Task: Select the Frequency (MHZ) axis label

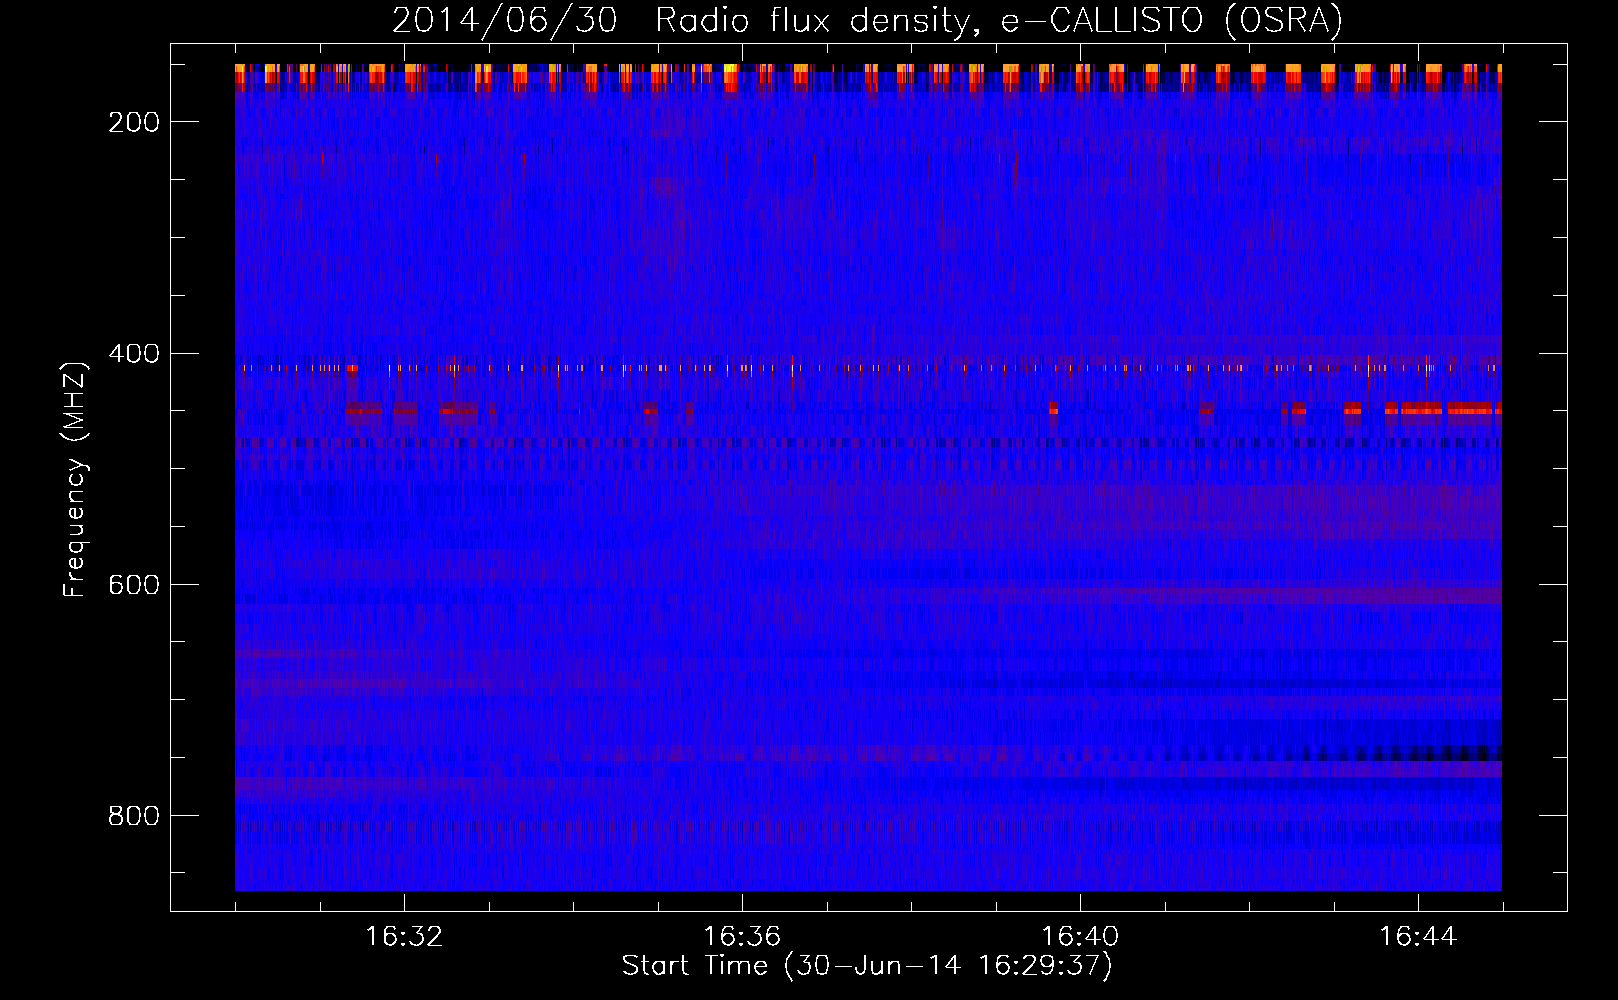Action: (x=75, y=479)
